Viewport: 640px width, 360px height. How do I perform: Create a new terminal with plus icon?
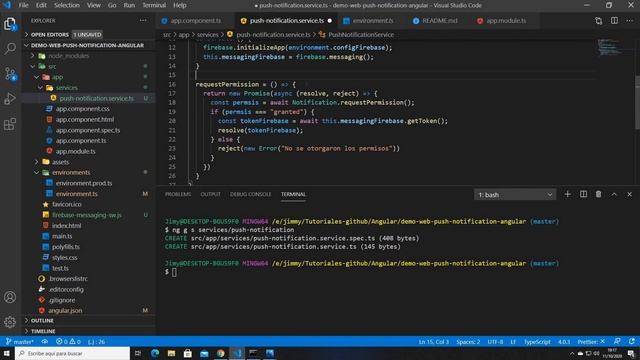[567, 195]
